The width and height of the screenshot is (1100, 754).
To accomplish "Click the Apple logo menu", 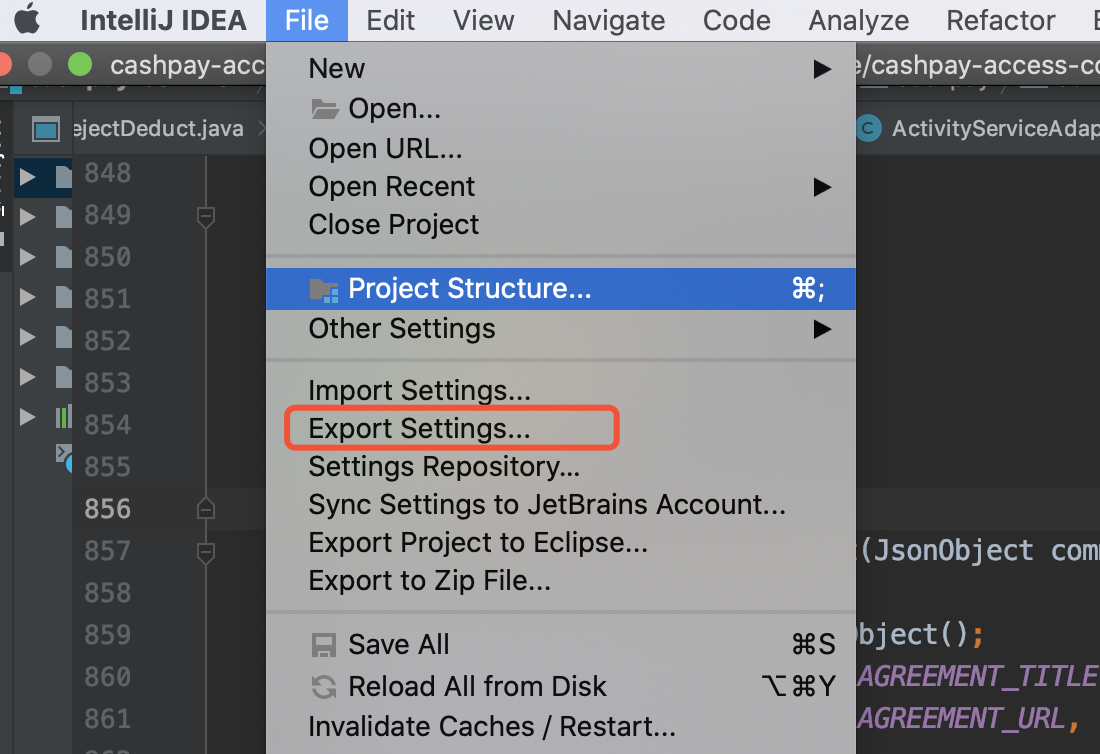I will pos(27,19).
